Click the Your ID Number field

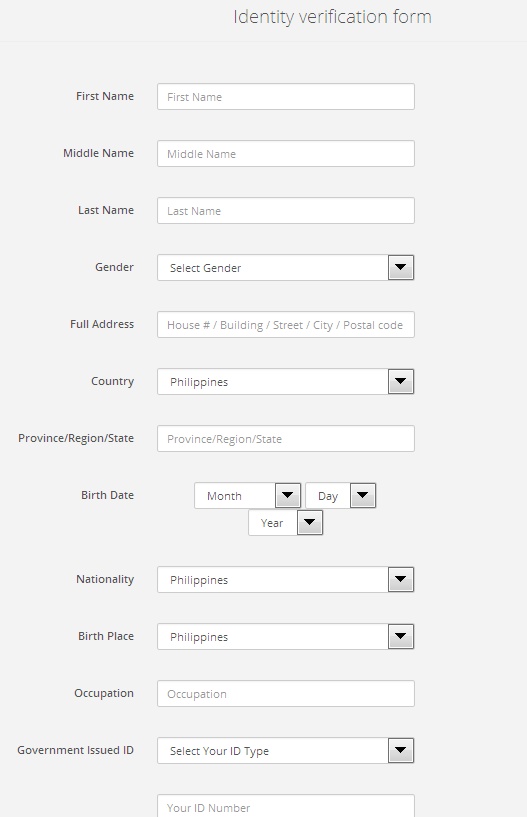[x=286, y=806]
